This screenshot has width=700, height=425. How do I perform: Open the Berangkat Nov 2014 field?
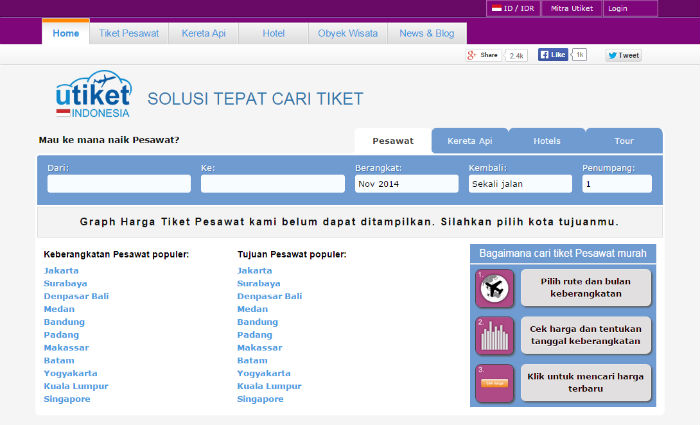(406, 184)
